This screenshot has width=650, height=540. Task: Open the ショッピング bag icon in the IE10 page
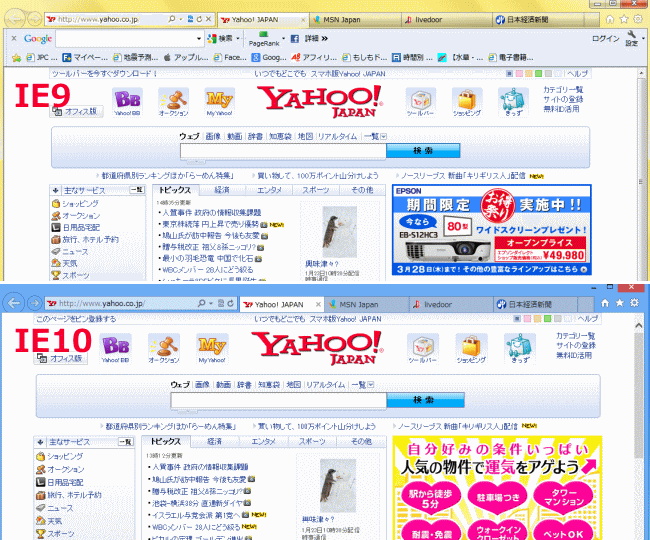tap(472, 346)
